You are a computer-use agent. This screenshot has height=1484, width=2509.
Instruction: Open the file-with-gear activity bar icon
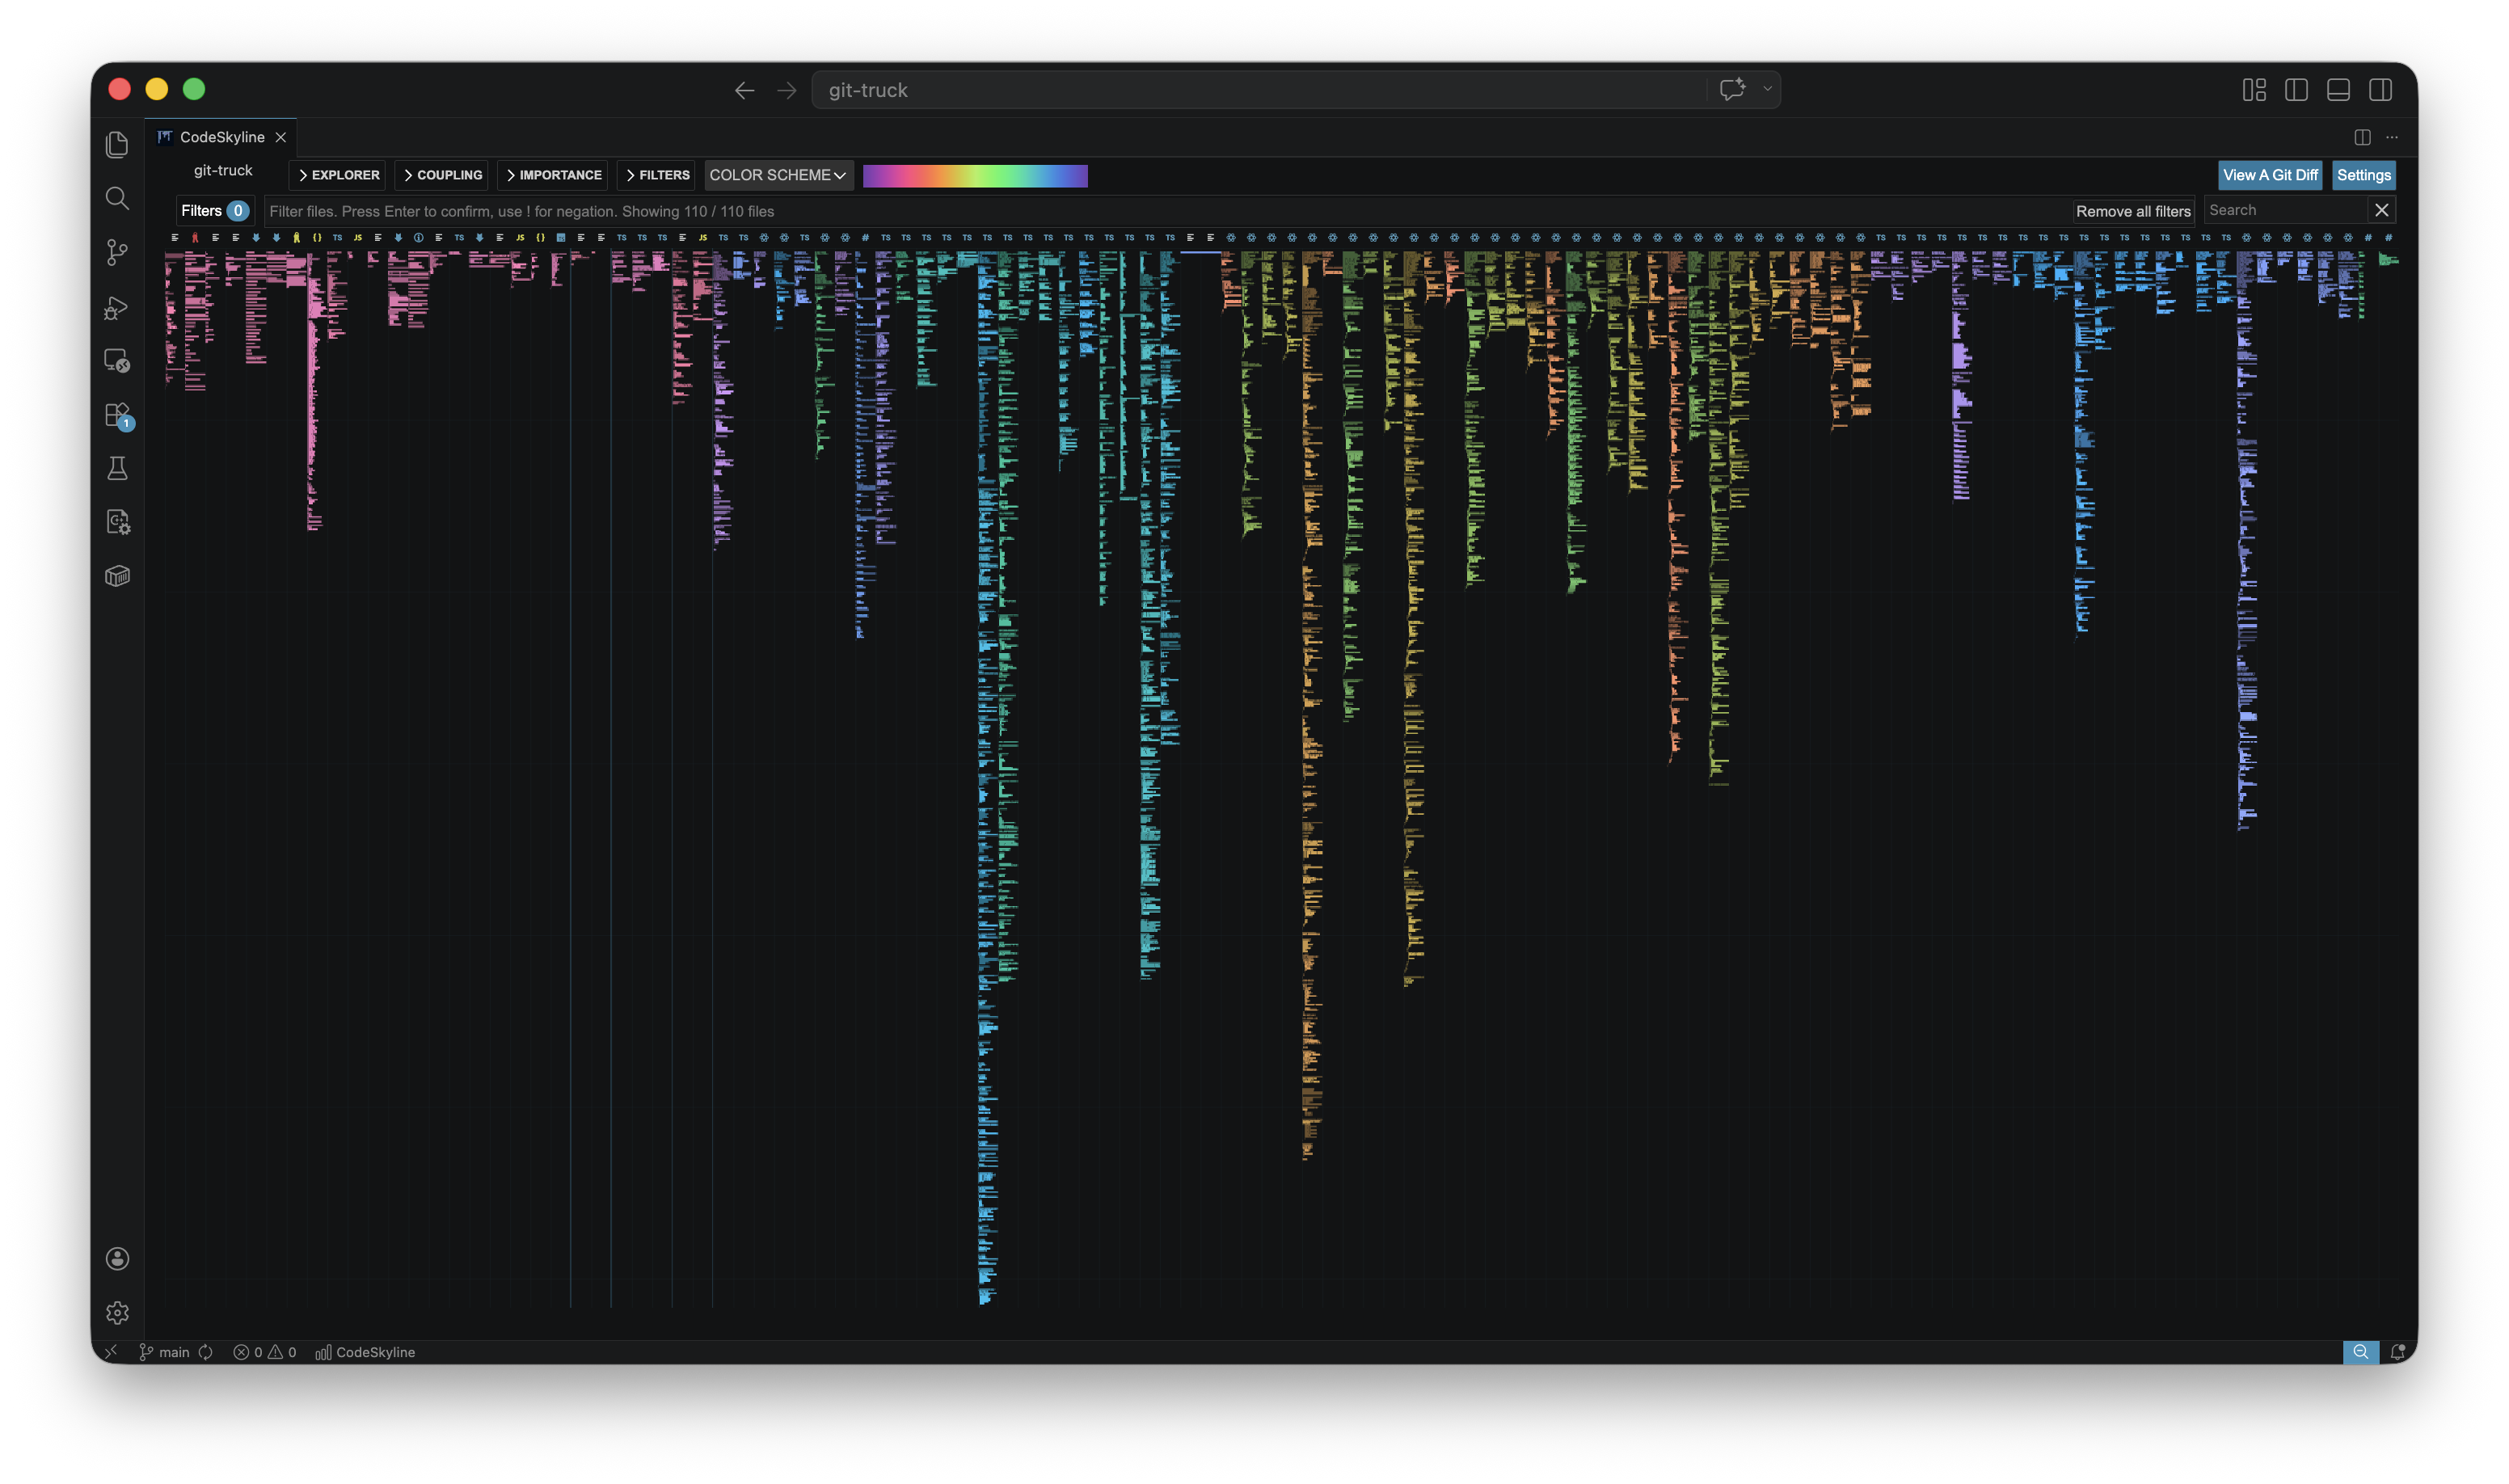[x=117, y=522]
